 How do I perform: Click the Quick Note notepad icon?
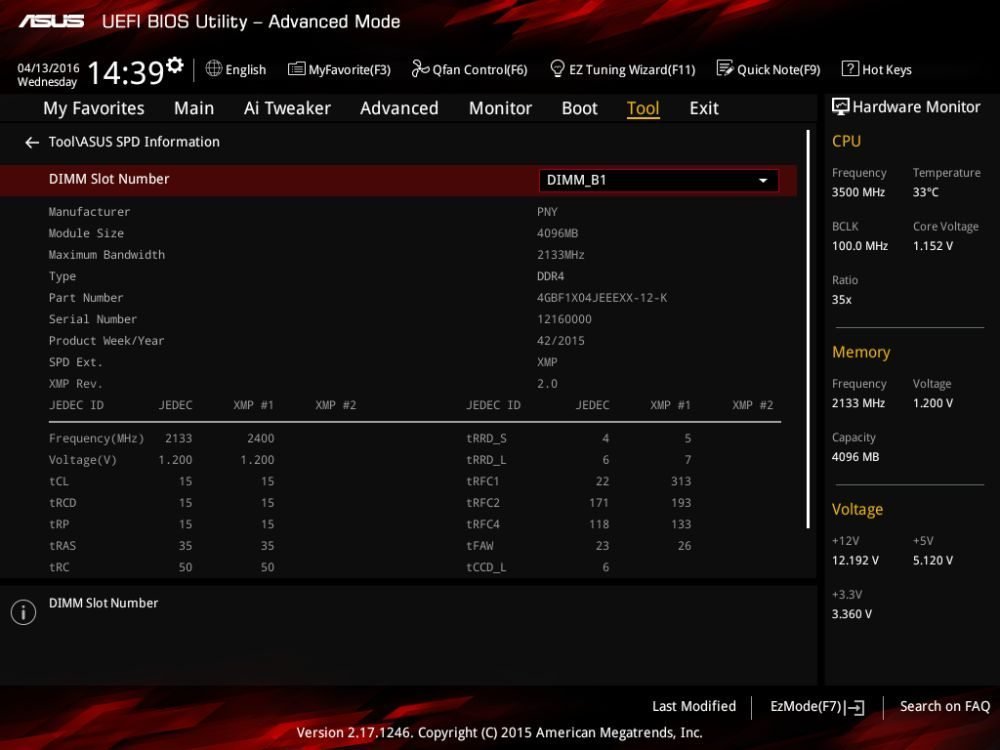pos(724,68)
